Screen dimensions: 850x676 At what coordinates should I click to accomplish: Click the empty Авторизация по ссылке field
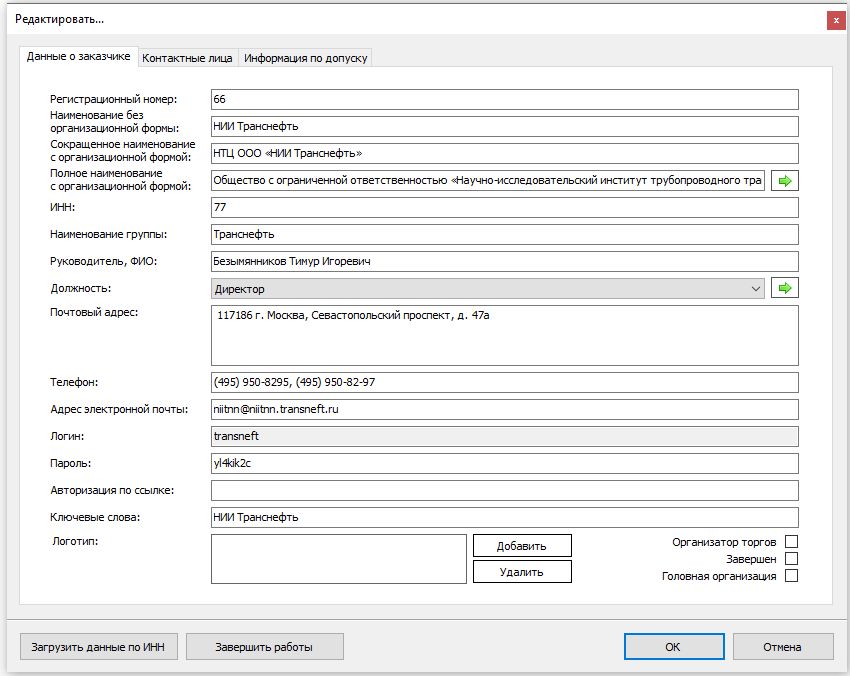point(505,491)
